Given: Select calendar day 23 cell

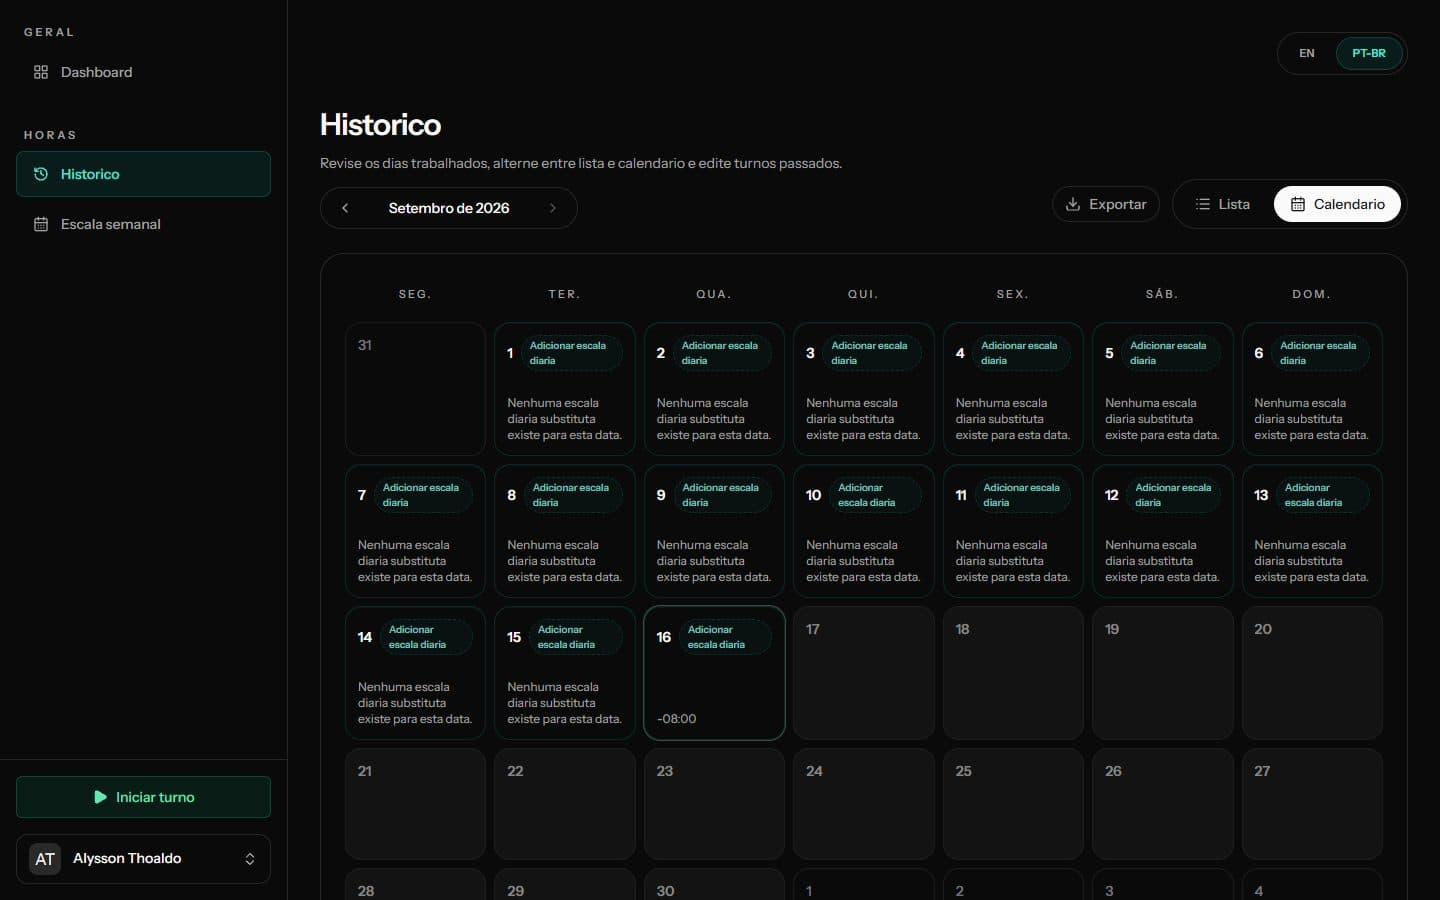Looking at the screenshot, I should pyautogui.click(x=714, y=804).
